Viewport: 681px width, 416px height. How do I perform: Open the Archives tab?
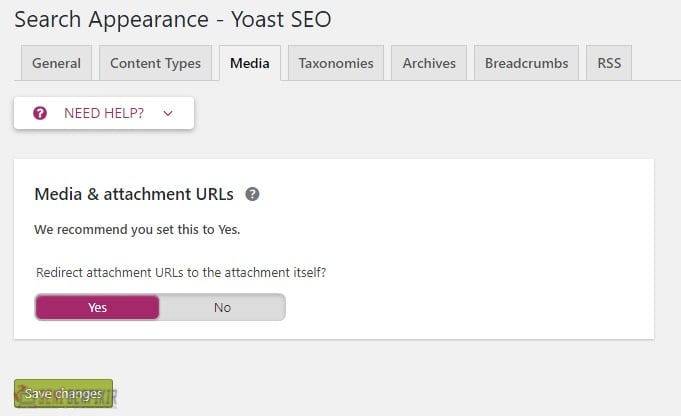point(429,63)
